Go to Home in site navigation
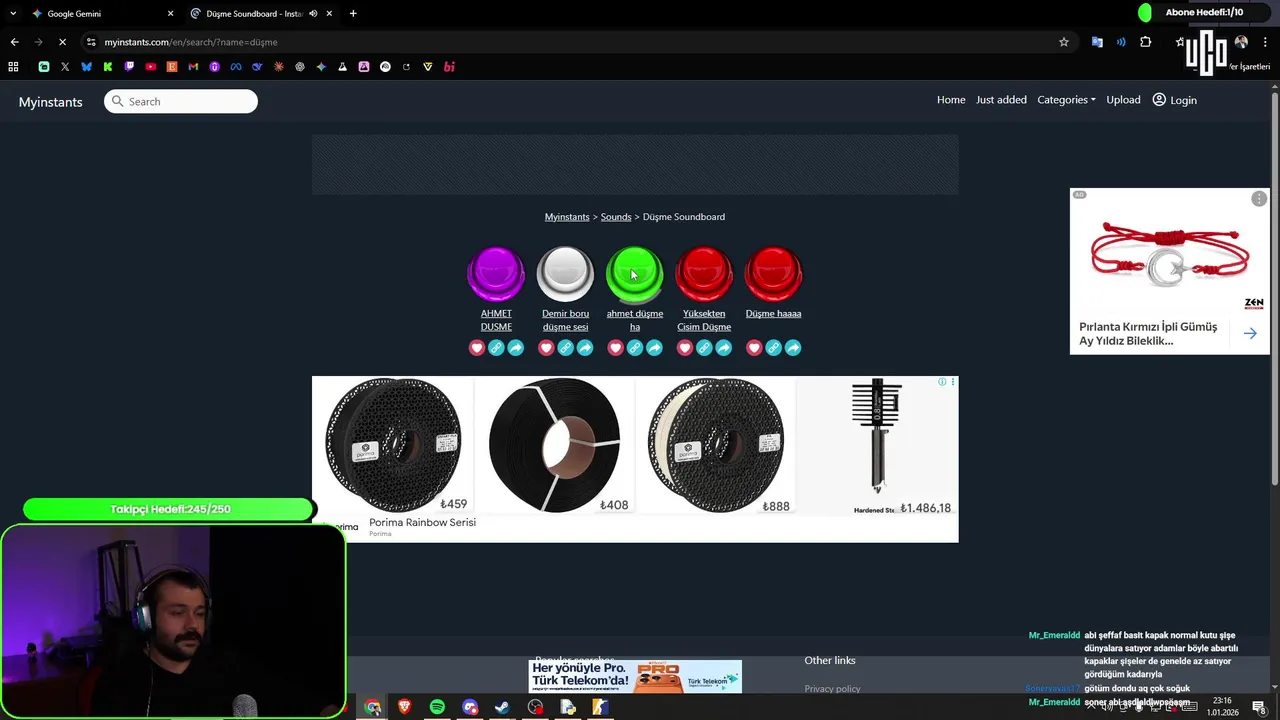Viewport: 1280px width, 720px height. (x=951, y=100)
